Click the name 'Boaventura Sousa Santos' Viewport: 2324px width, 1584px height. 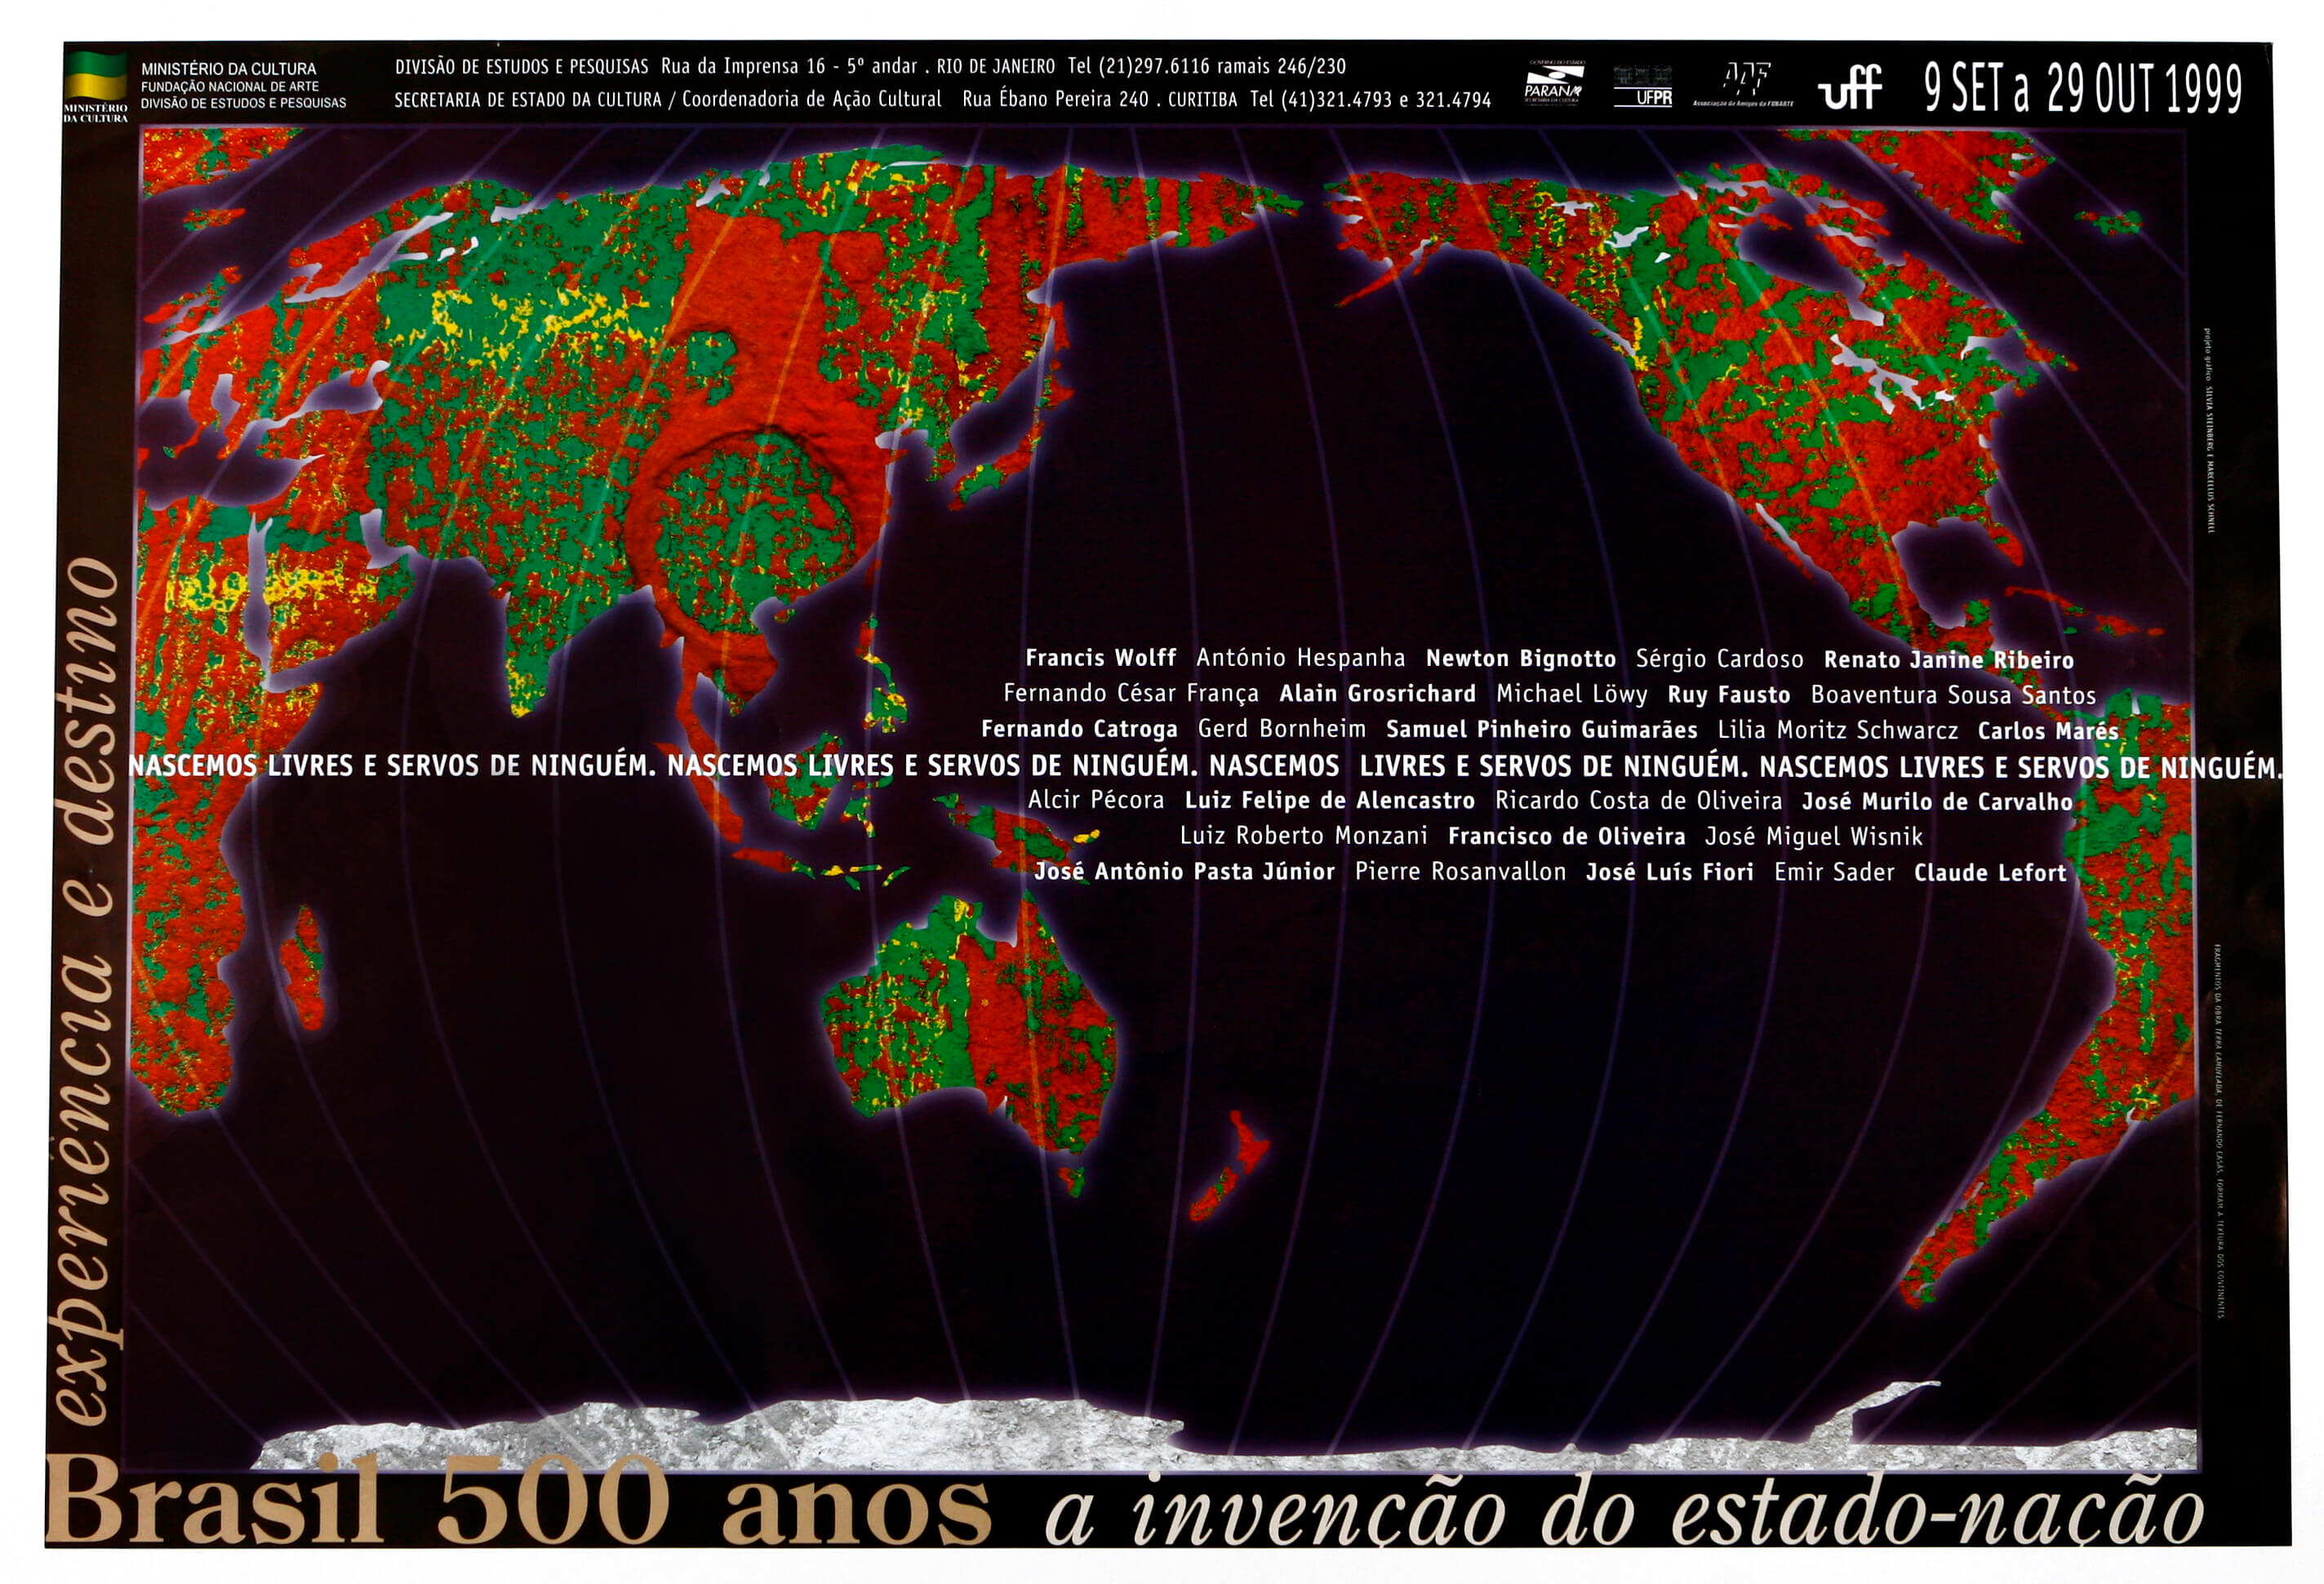click(x=1953, y=695)
